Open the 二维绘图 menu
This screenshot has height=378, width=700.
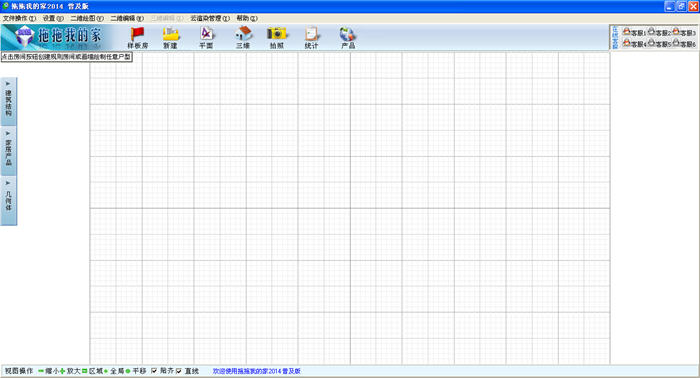click(x=87, y=18)
